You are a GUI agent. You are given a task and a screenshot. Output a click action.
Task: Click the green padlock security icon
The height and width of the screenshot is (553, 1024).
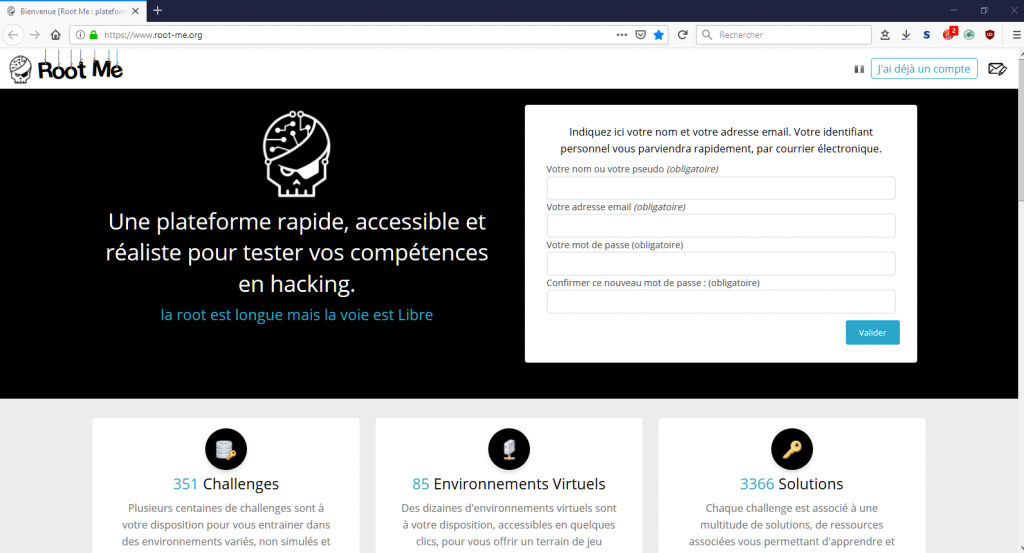point(94,34)
